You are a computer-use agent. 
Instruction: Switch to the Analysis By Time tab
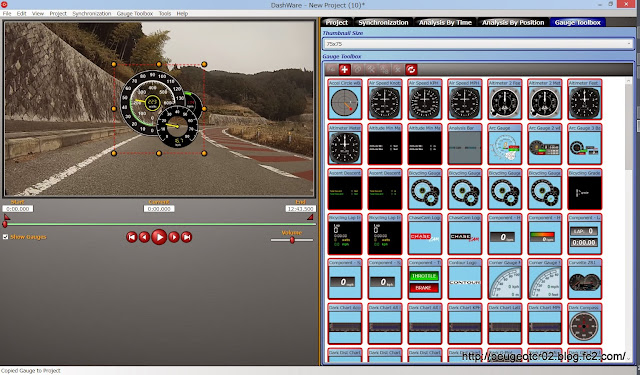click(445, 22)
